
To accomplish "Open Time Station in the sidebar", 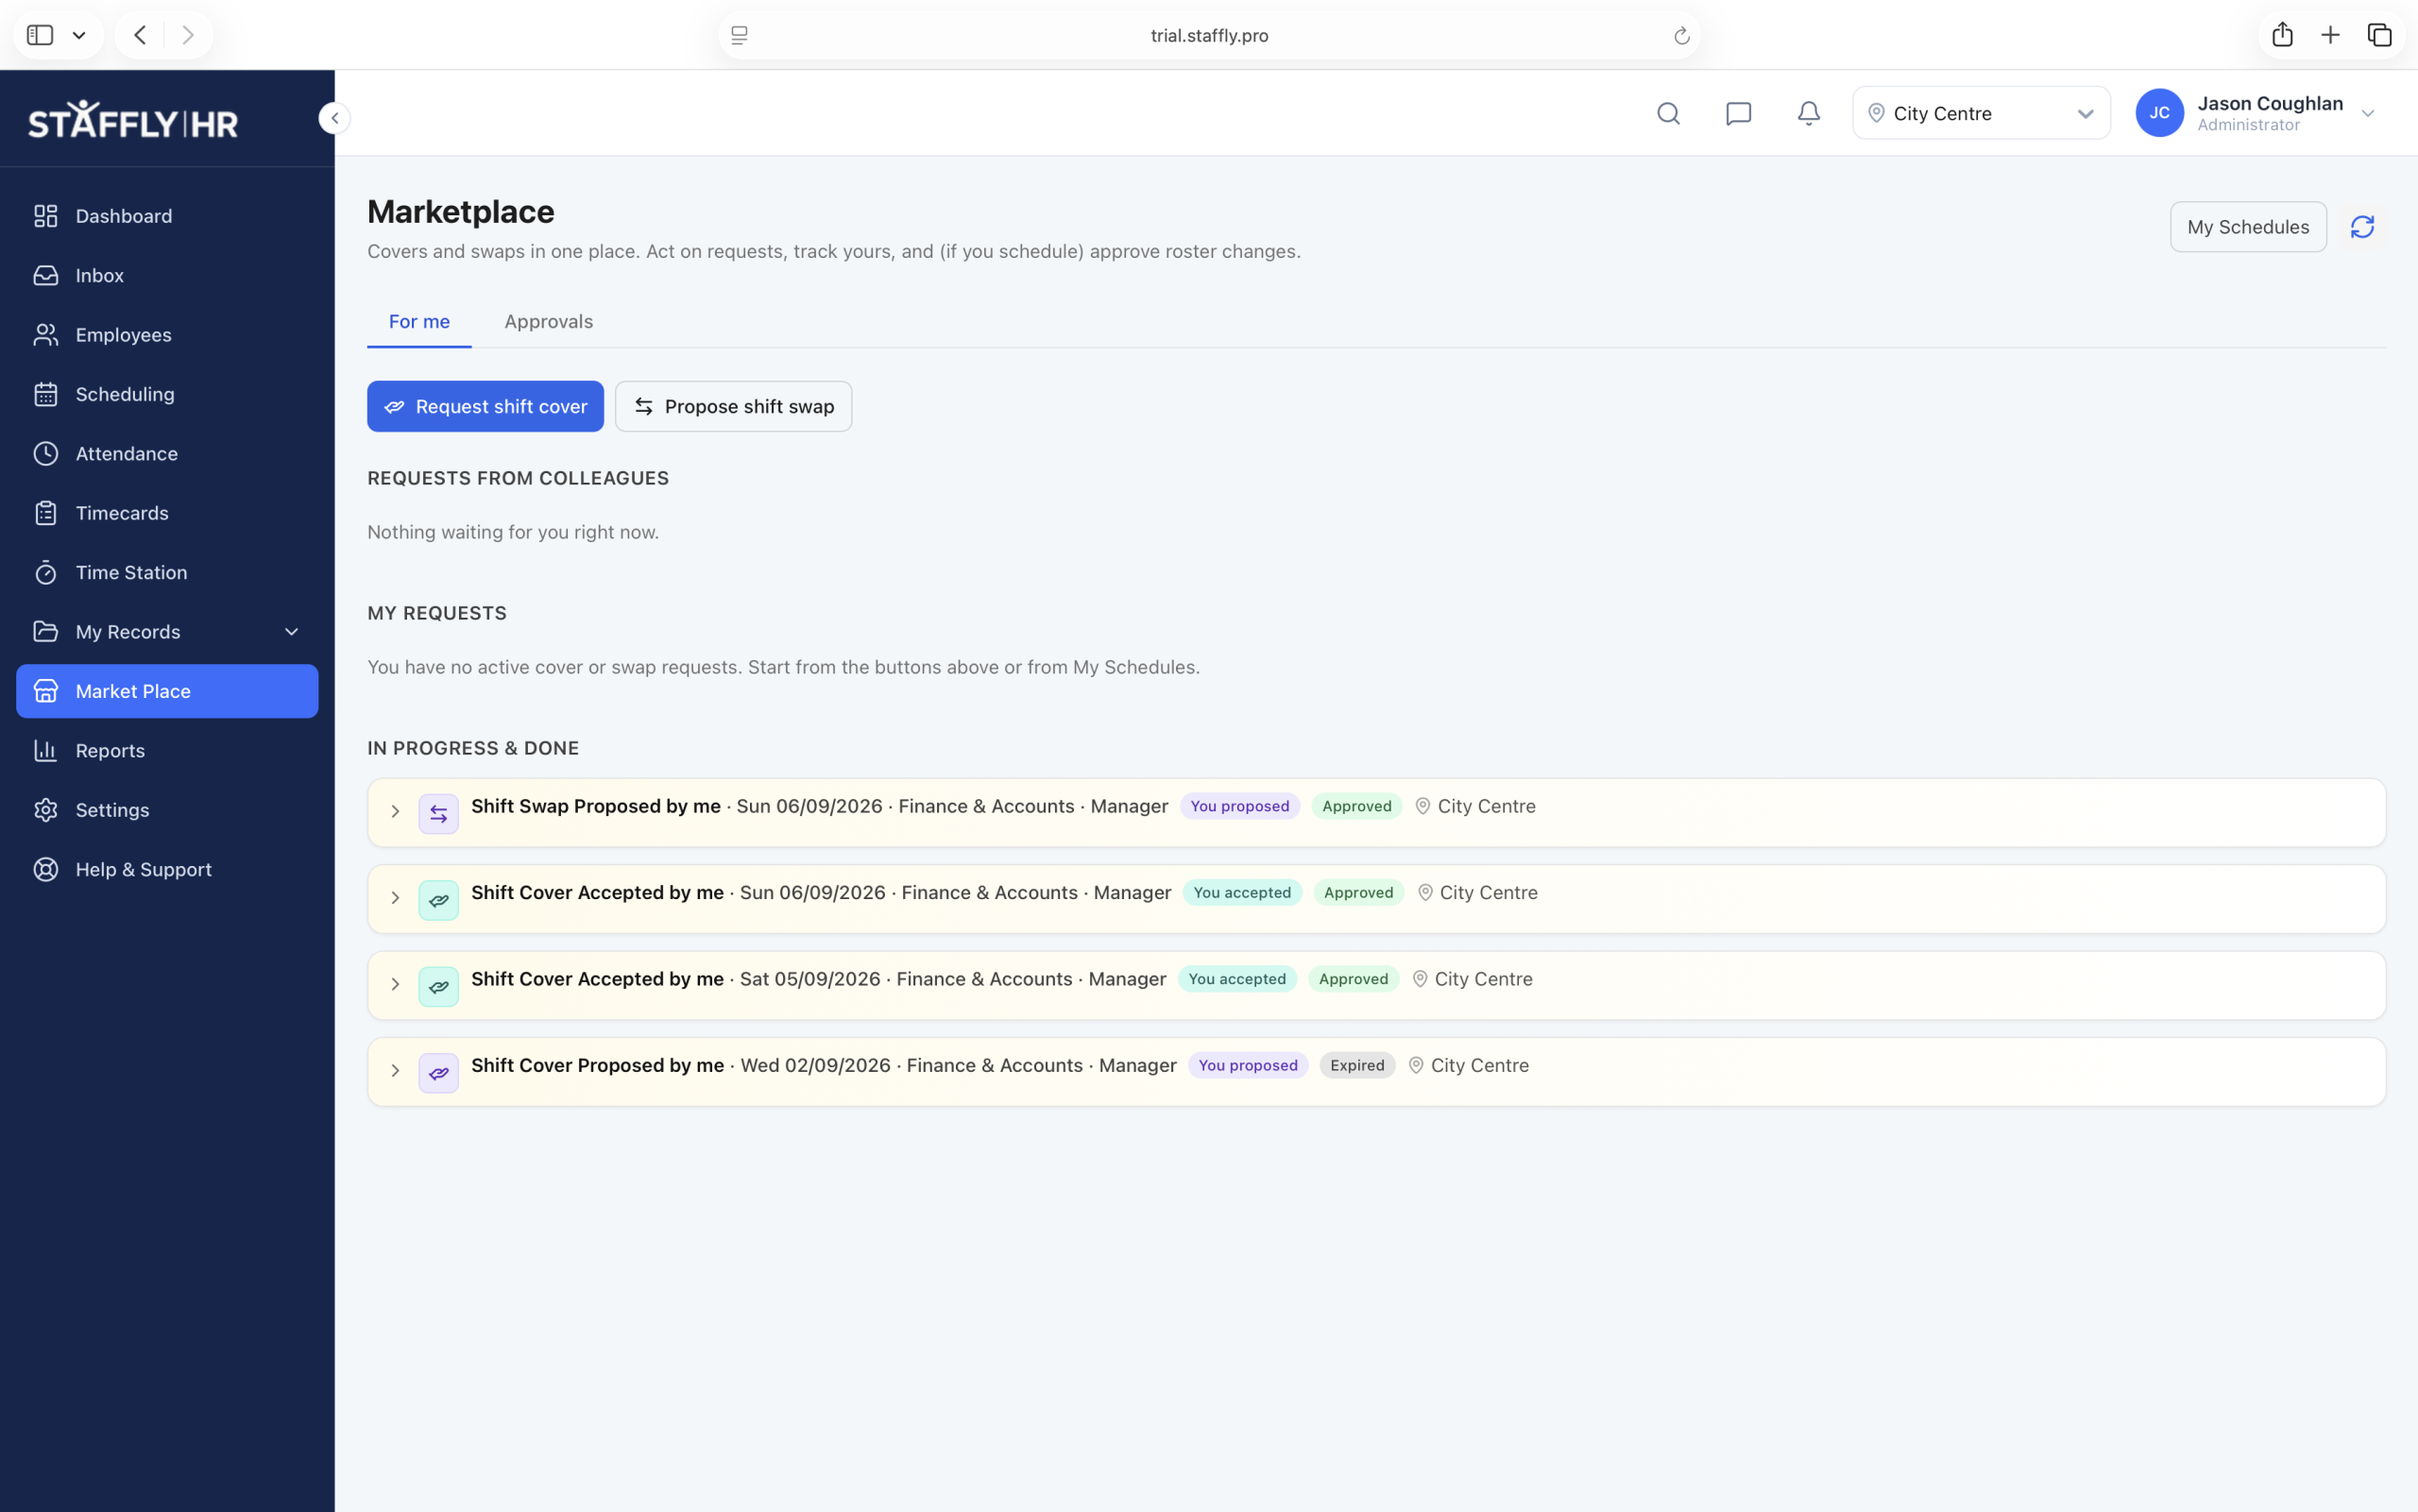I will 167,572.
